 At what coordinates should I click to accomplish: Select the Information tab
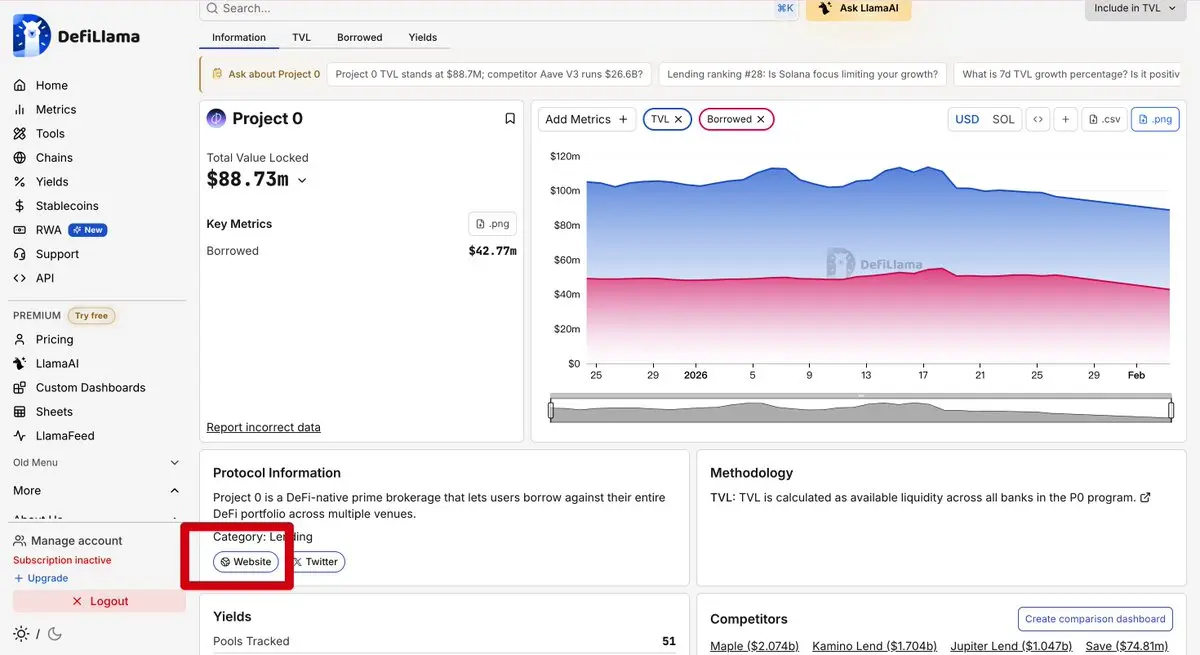[x=239, y=37]
